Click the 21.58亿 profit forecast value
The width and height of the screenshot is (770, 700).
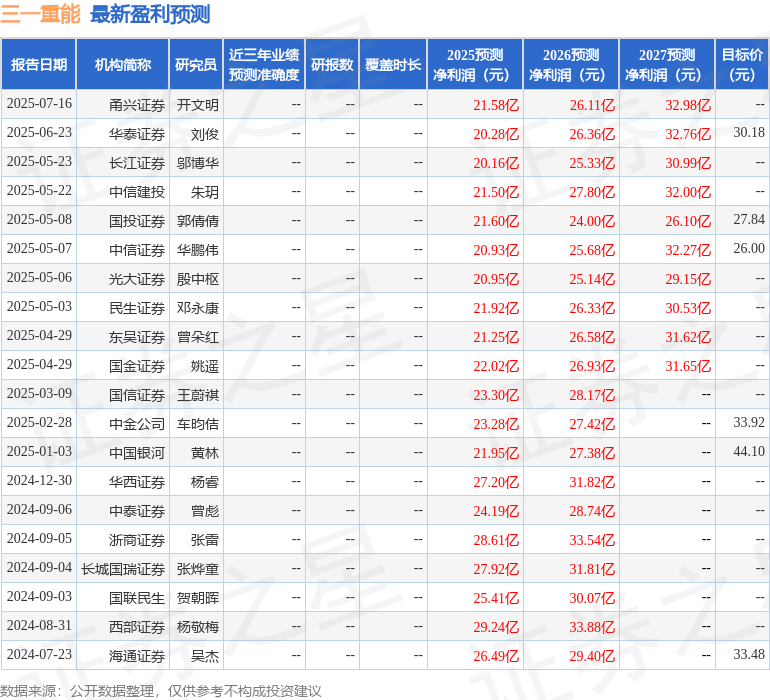point(496,105)
